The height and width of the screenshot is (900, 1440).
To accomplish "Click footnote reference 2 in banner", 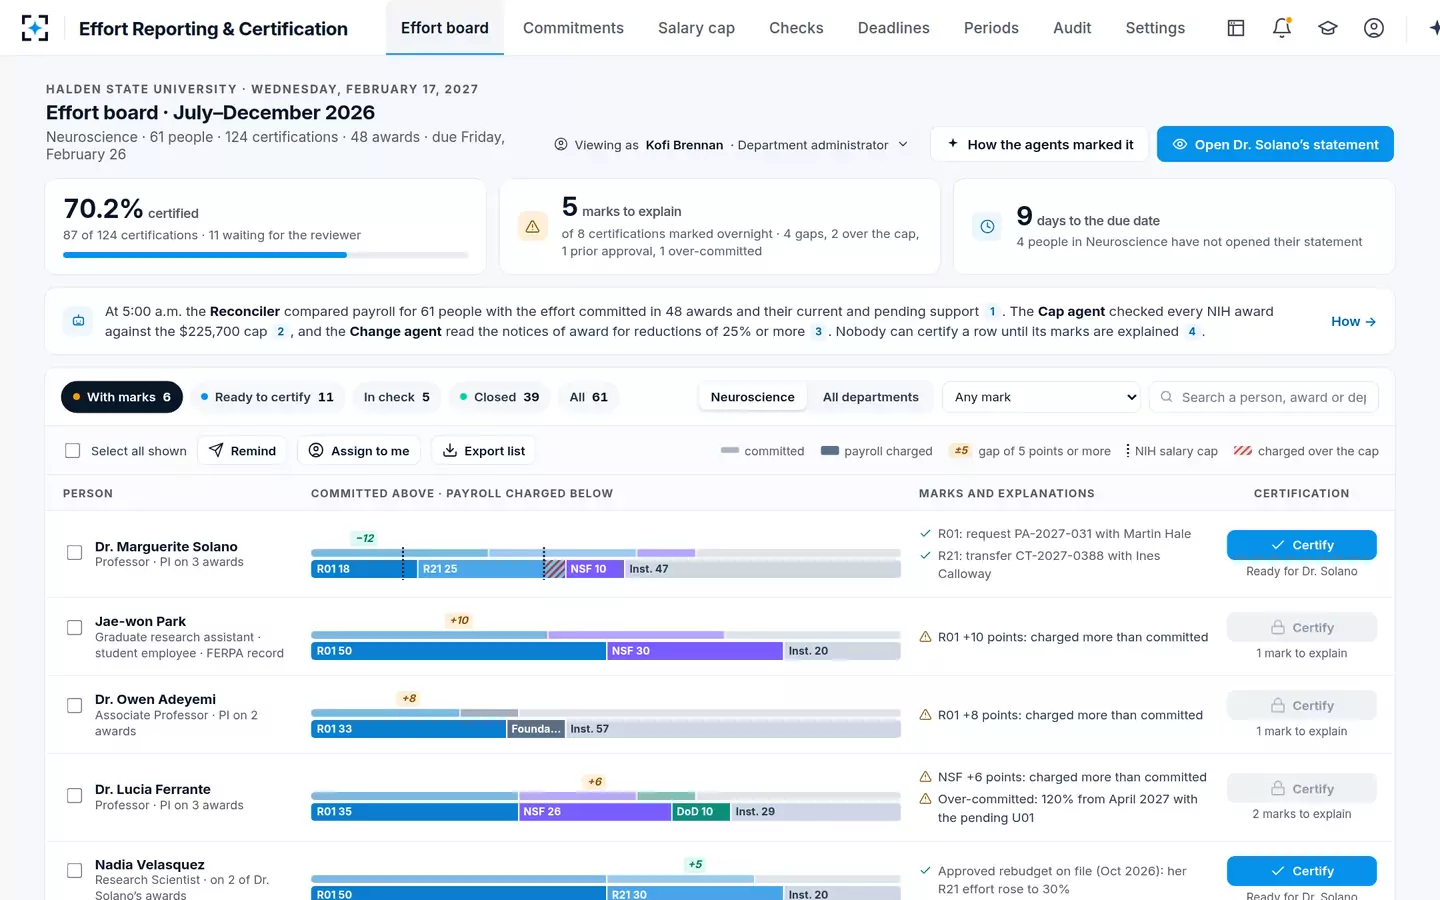I will coord(280,332).
